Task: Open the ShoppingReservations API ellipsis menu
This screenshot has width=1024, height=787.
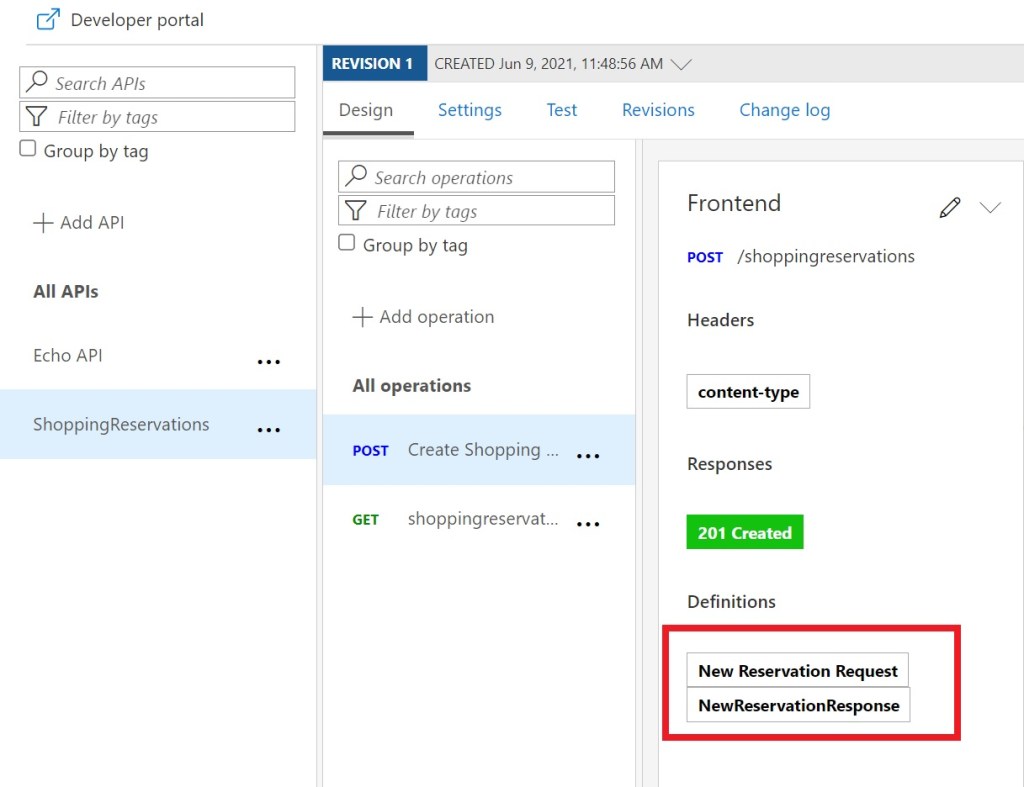Action: click(268, 430)
